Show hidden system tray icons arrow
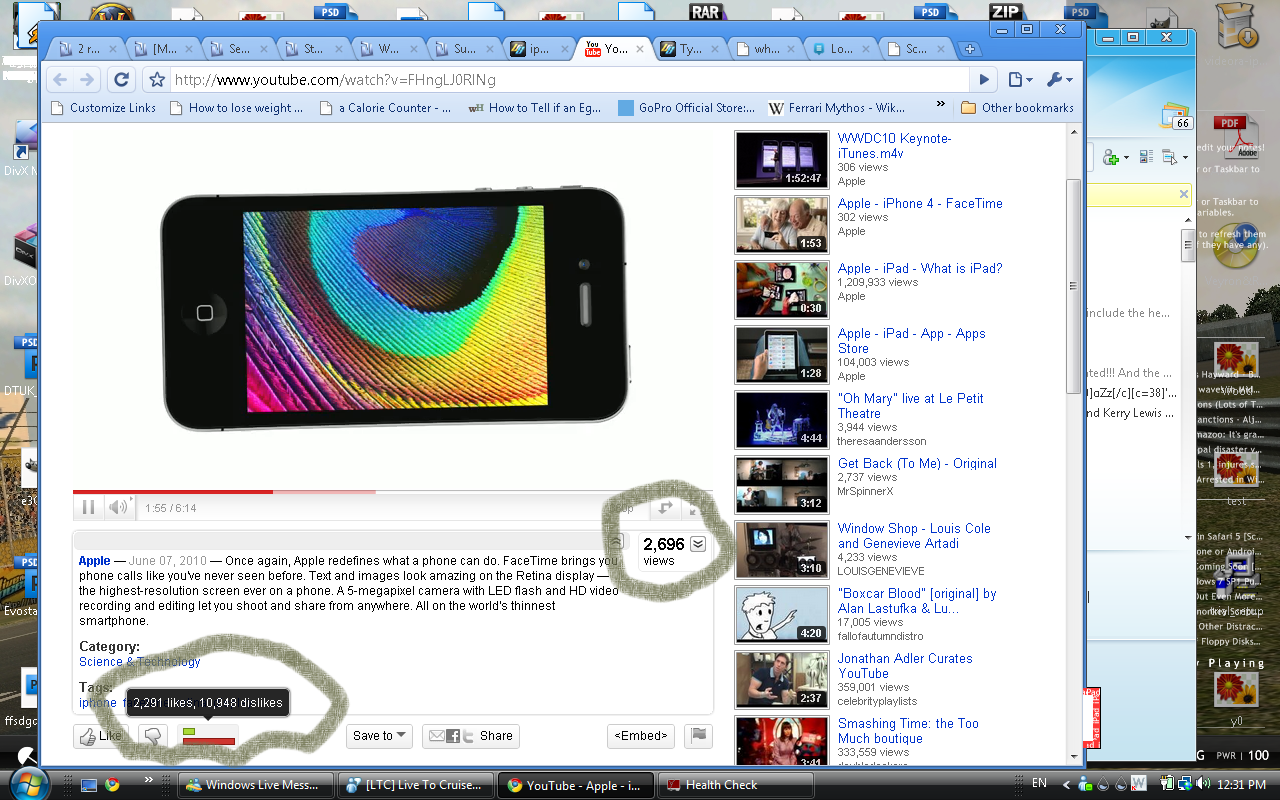Image resolution: width=1280 pixels, height=800 pixels. coord(1065,784)
